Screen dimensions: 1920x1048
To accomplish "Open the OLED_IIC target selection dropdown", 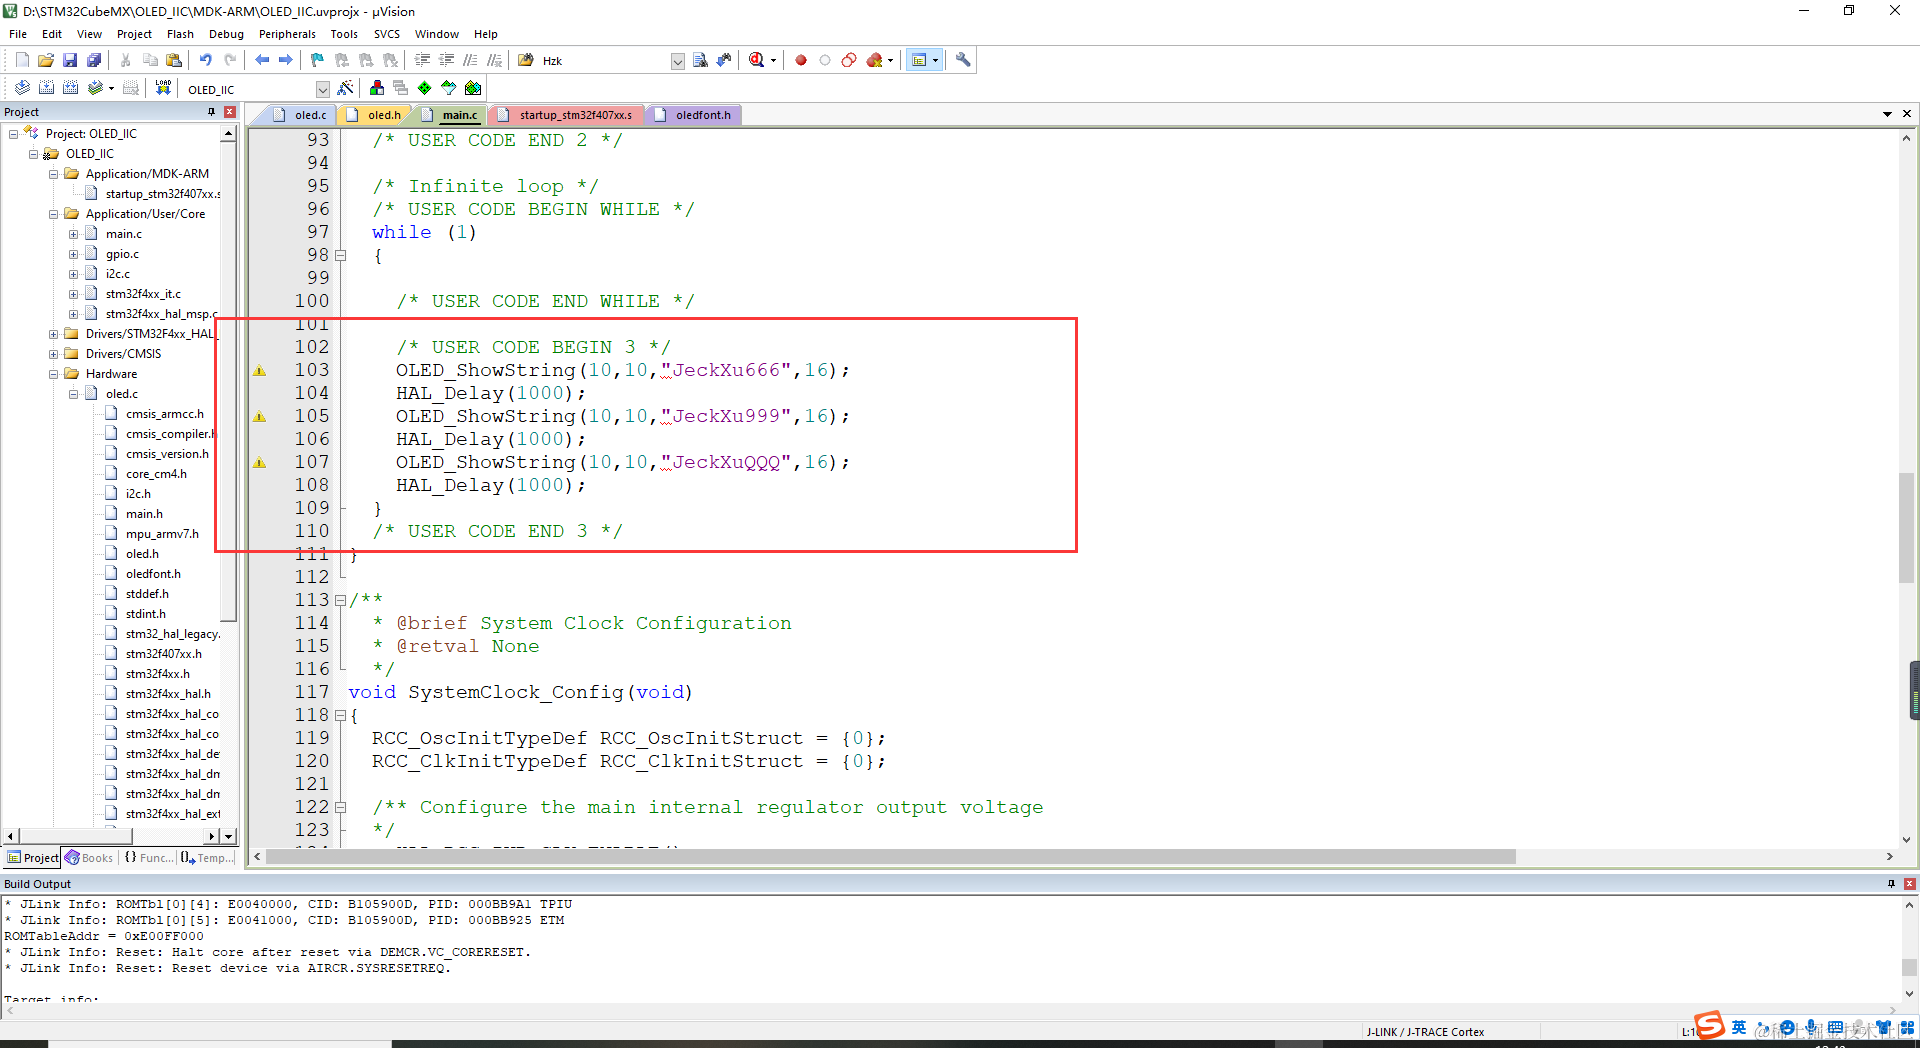I will [322, 89].
